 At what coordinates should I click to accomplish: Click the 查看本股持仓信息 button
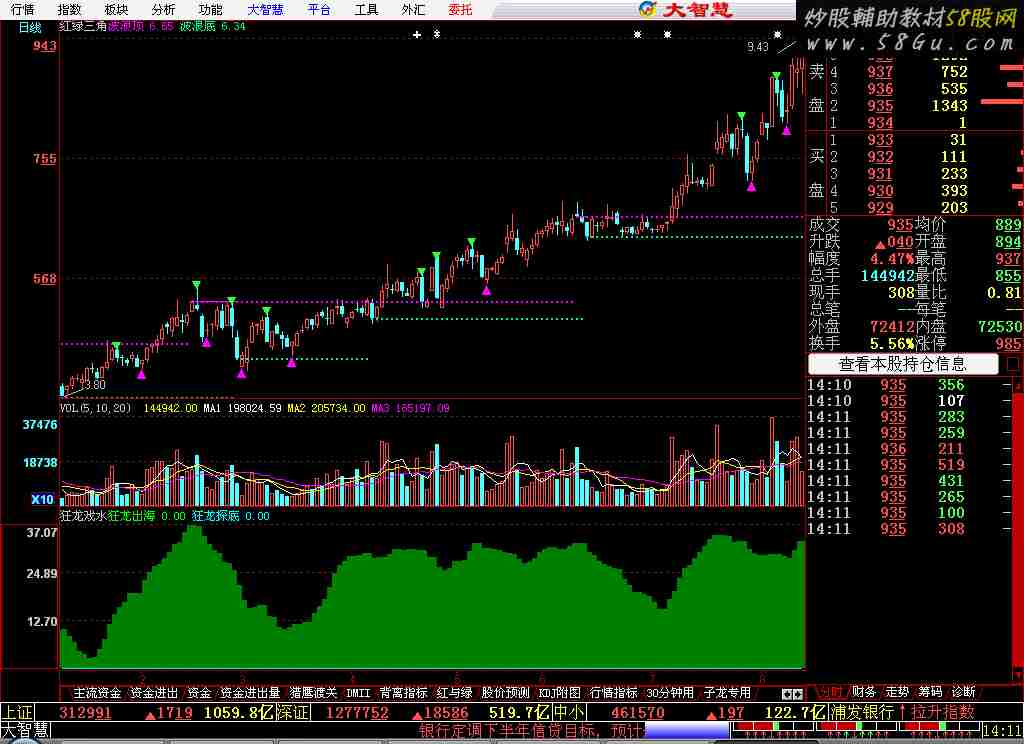point(903,364)
